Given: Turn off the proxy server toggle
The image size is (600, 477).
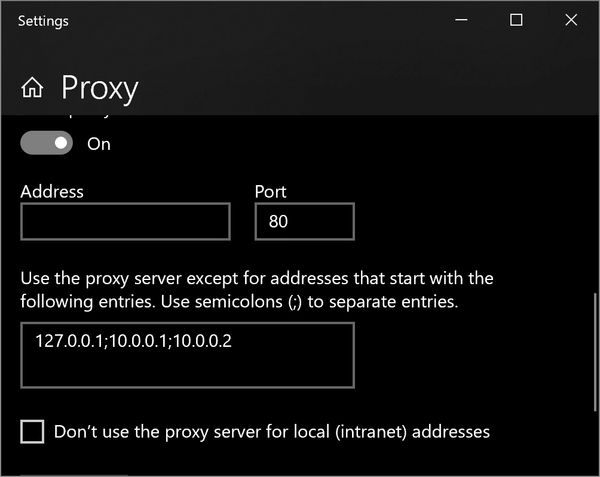Looking at the screenshot, I should click(x=48, y=143).
